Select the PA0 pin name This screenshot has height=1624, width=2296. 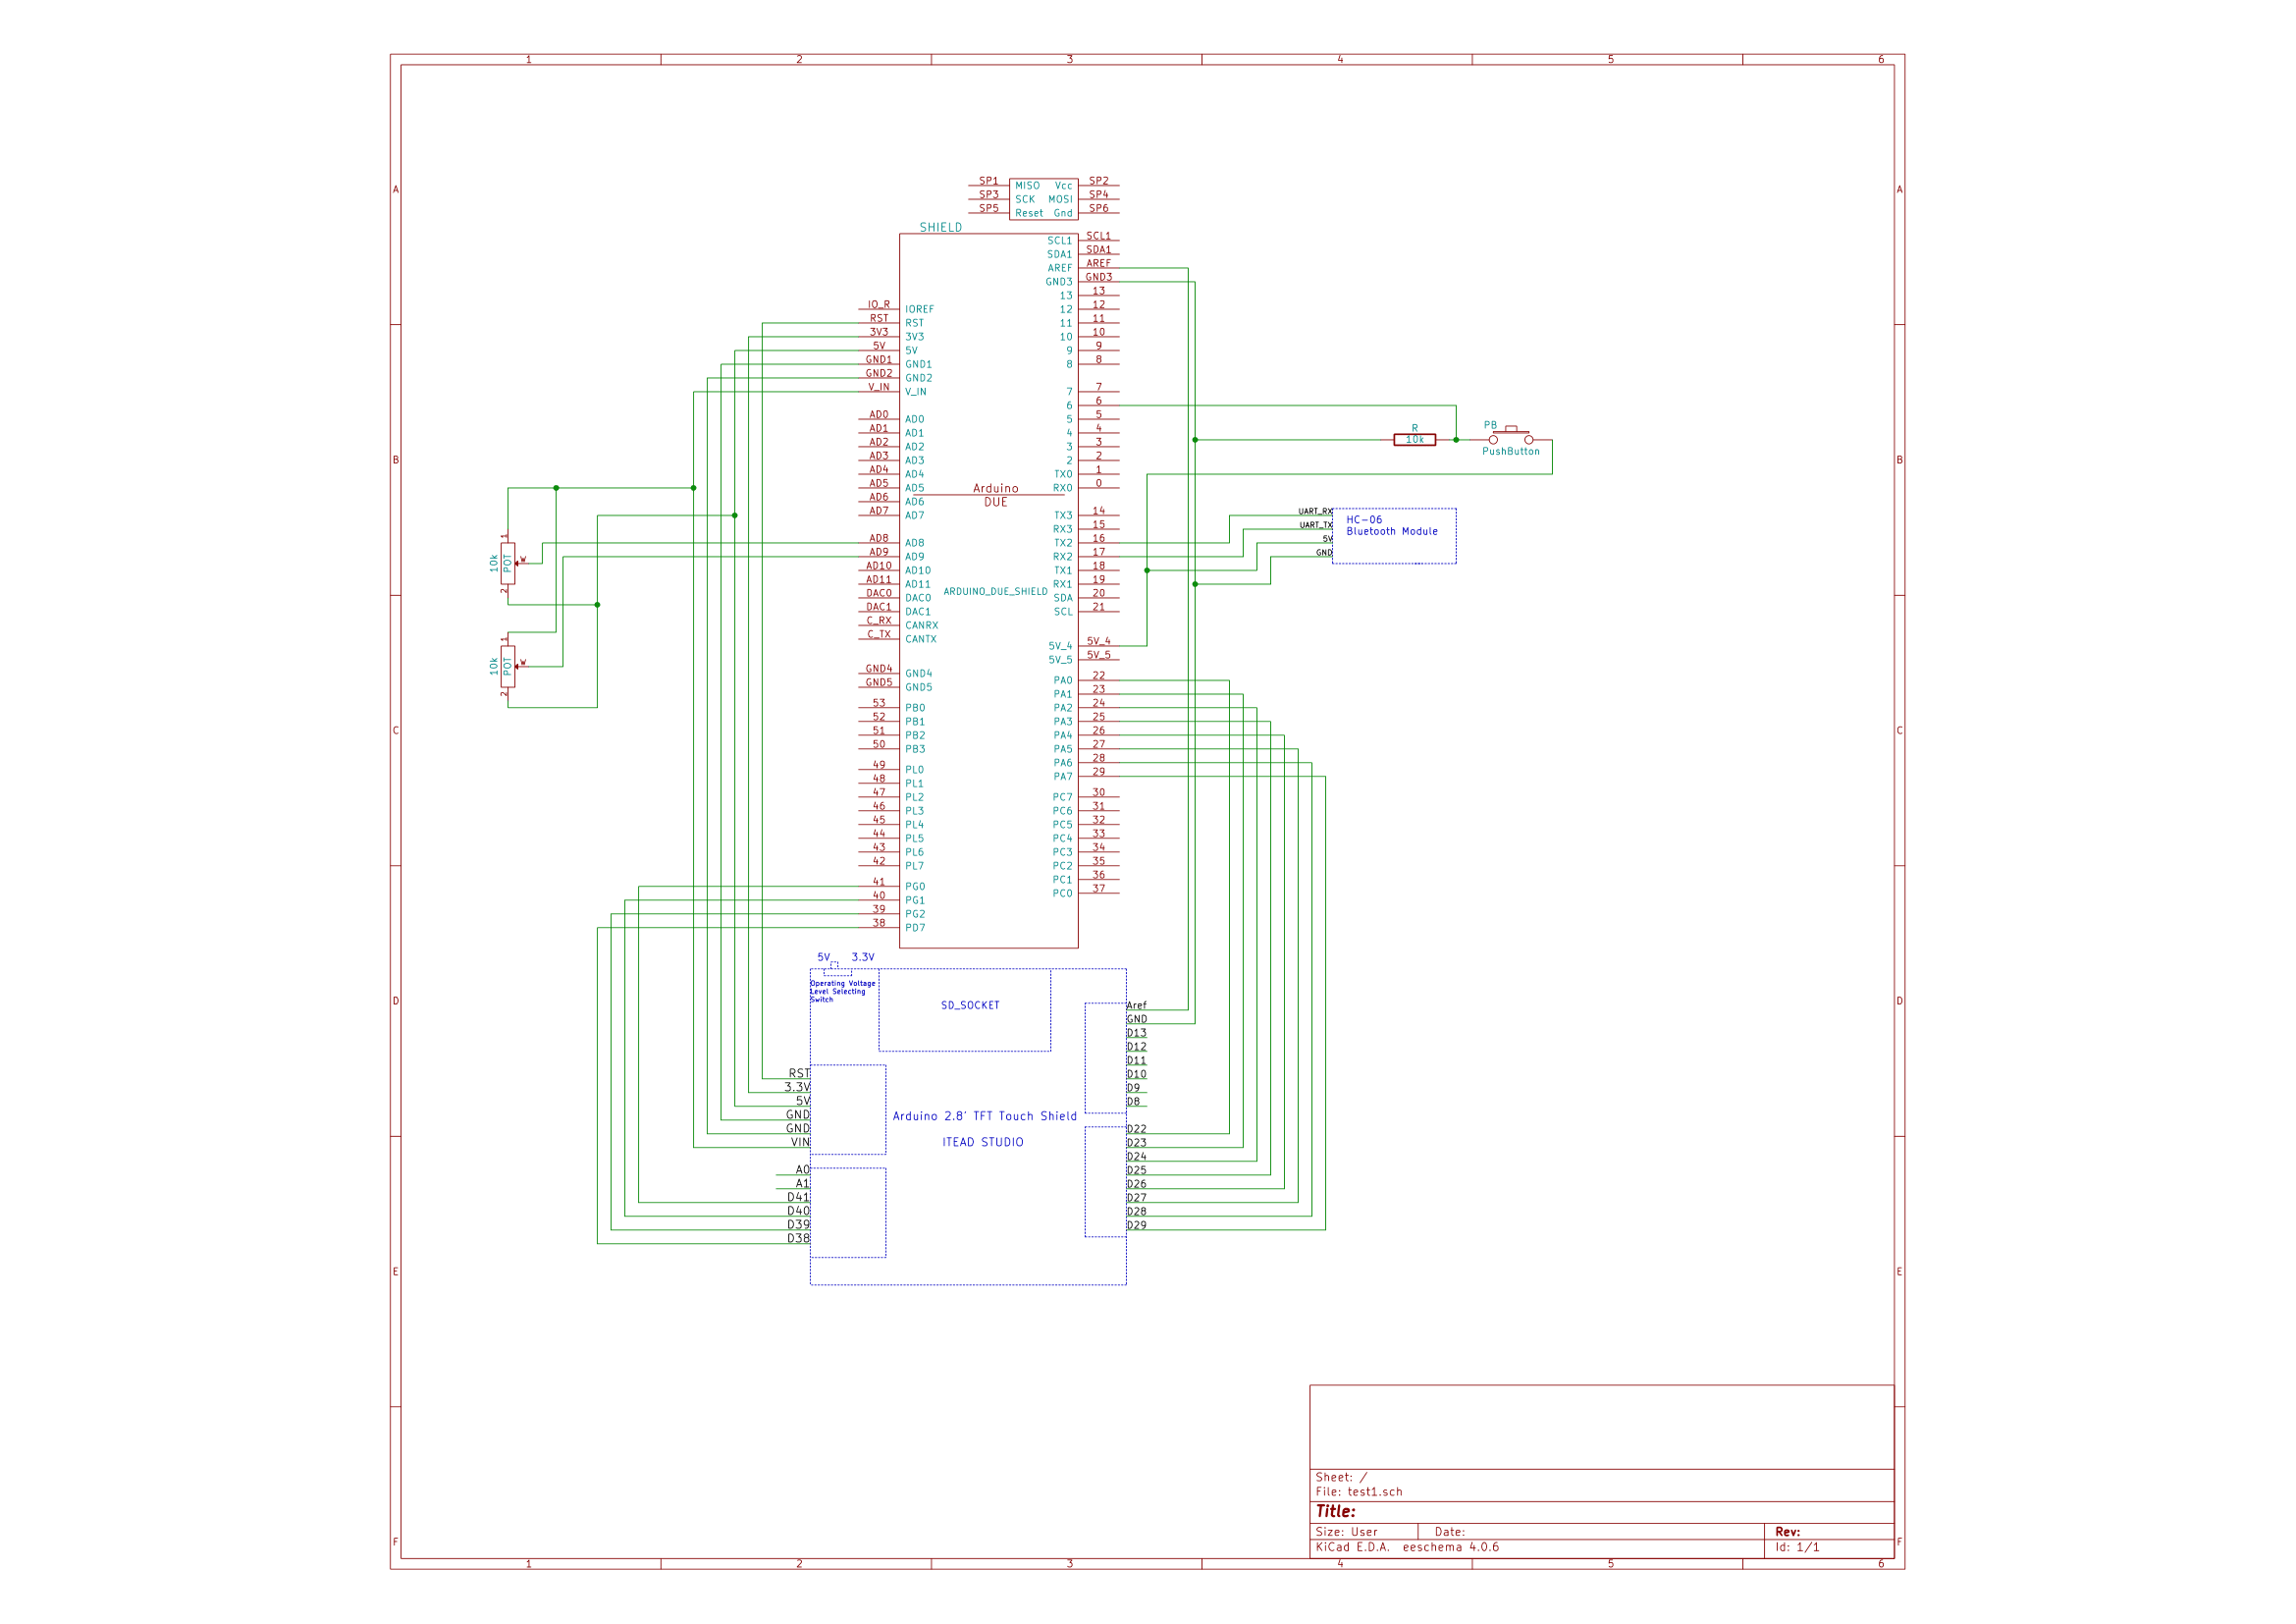click(x=1062, y=681)
